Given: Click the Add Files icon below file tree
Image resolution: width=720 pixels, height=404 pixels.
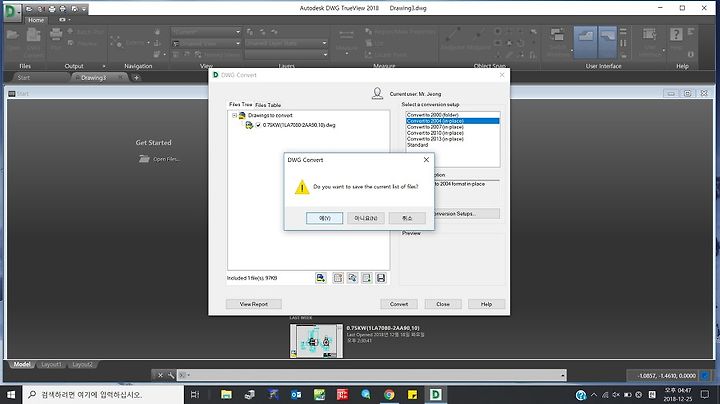Looking at the screenshot, I should [x=321, y=278].
